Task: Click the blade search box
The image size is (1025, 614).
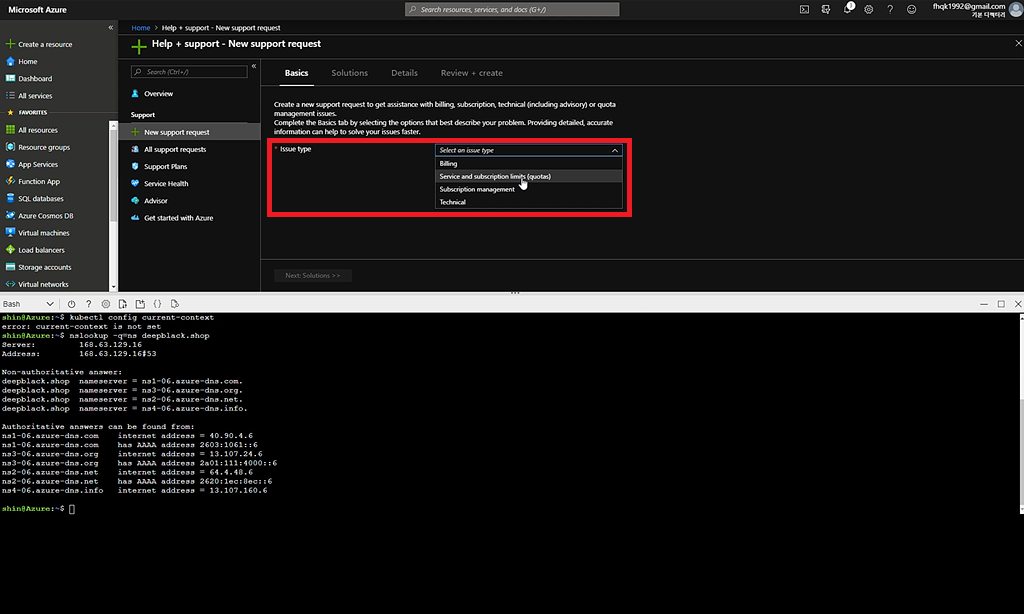Action: (x=189, y=72)
